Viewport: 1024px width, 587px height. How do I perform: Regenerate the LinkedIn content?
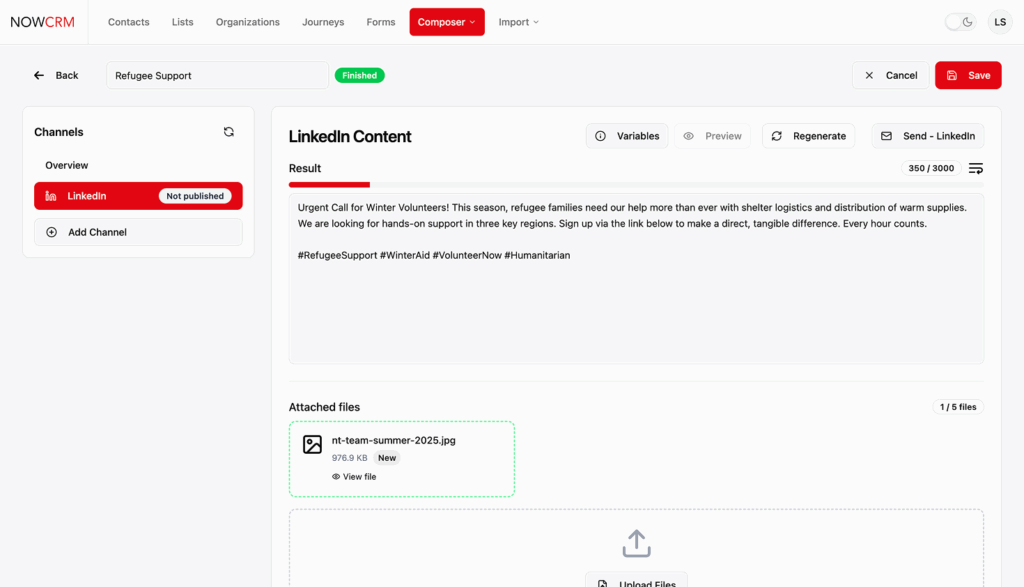pos(808,136)
